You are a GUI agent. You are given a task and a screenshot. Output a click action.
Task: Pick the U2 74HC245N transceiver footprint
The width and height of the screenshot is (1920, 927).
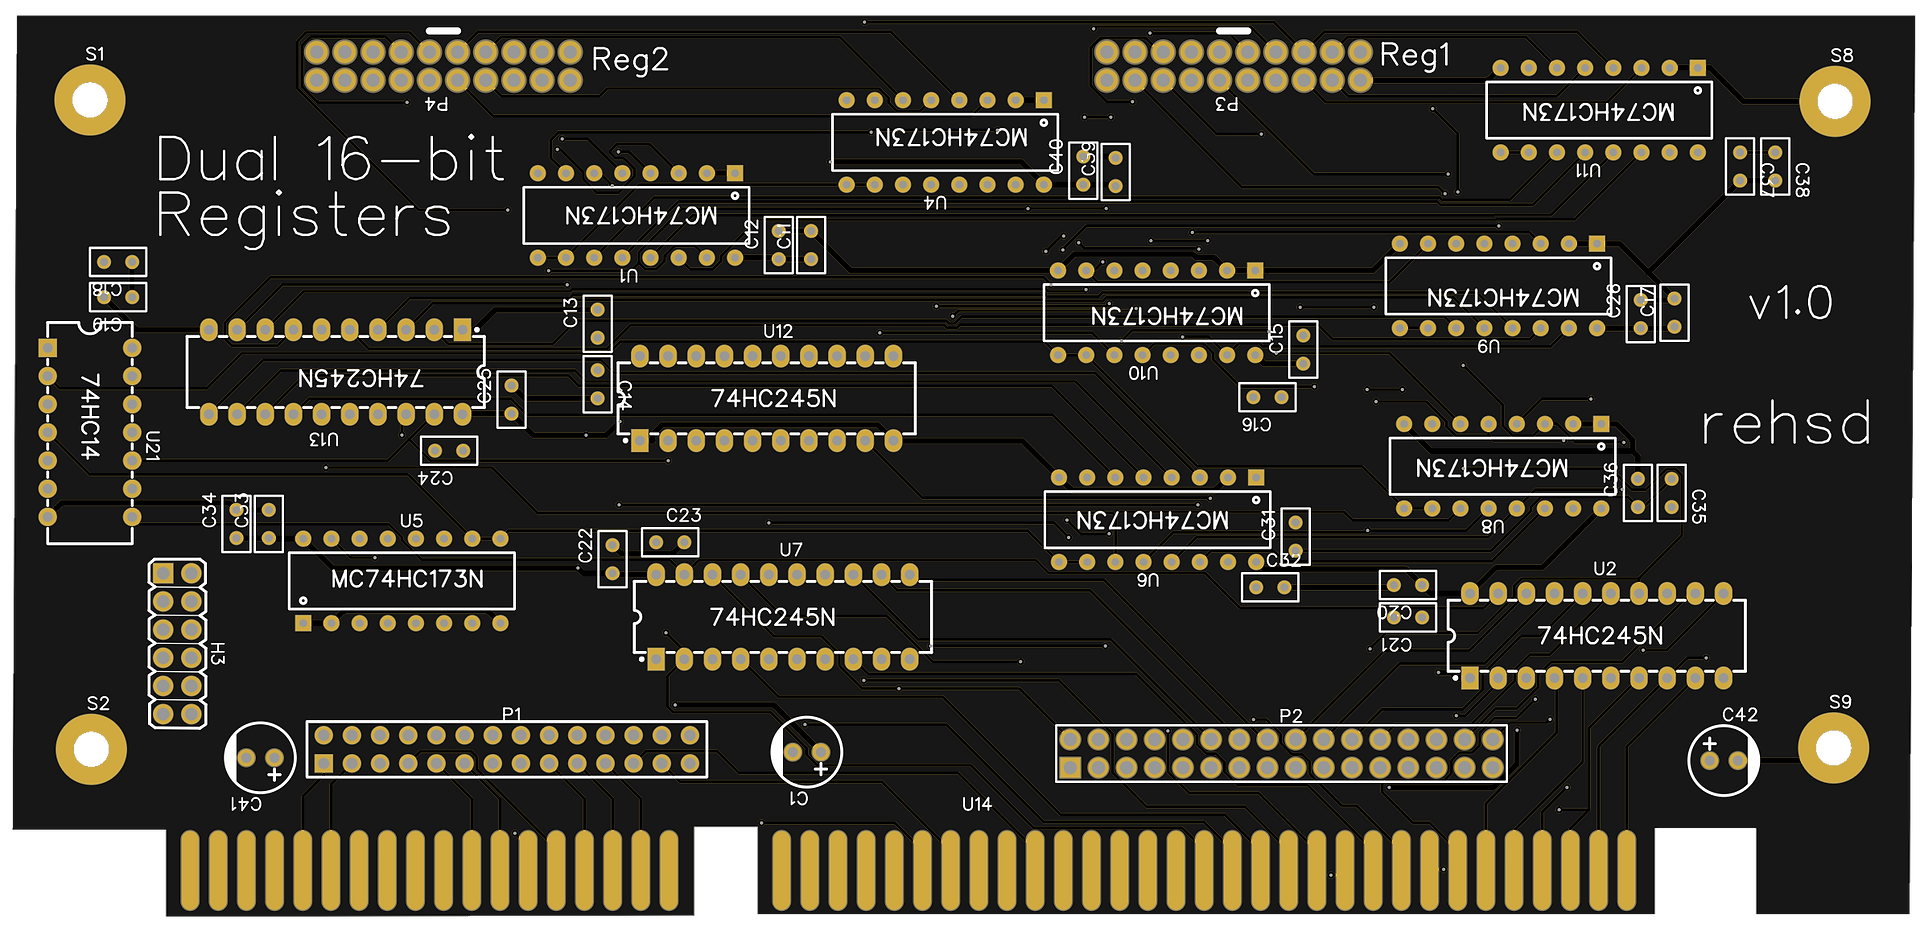(x=1597, y=635)
